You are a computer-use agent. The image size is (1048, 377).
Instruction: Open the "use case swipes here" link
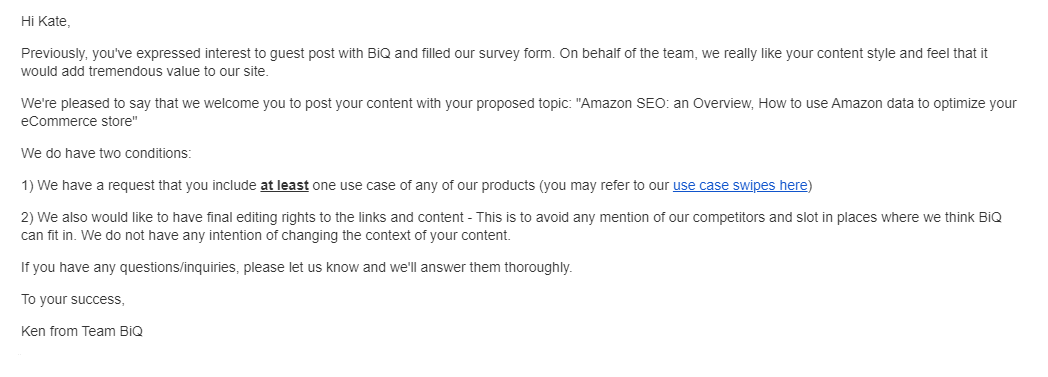tap(740, 185)
